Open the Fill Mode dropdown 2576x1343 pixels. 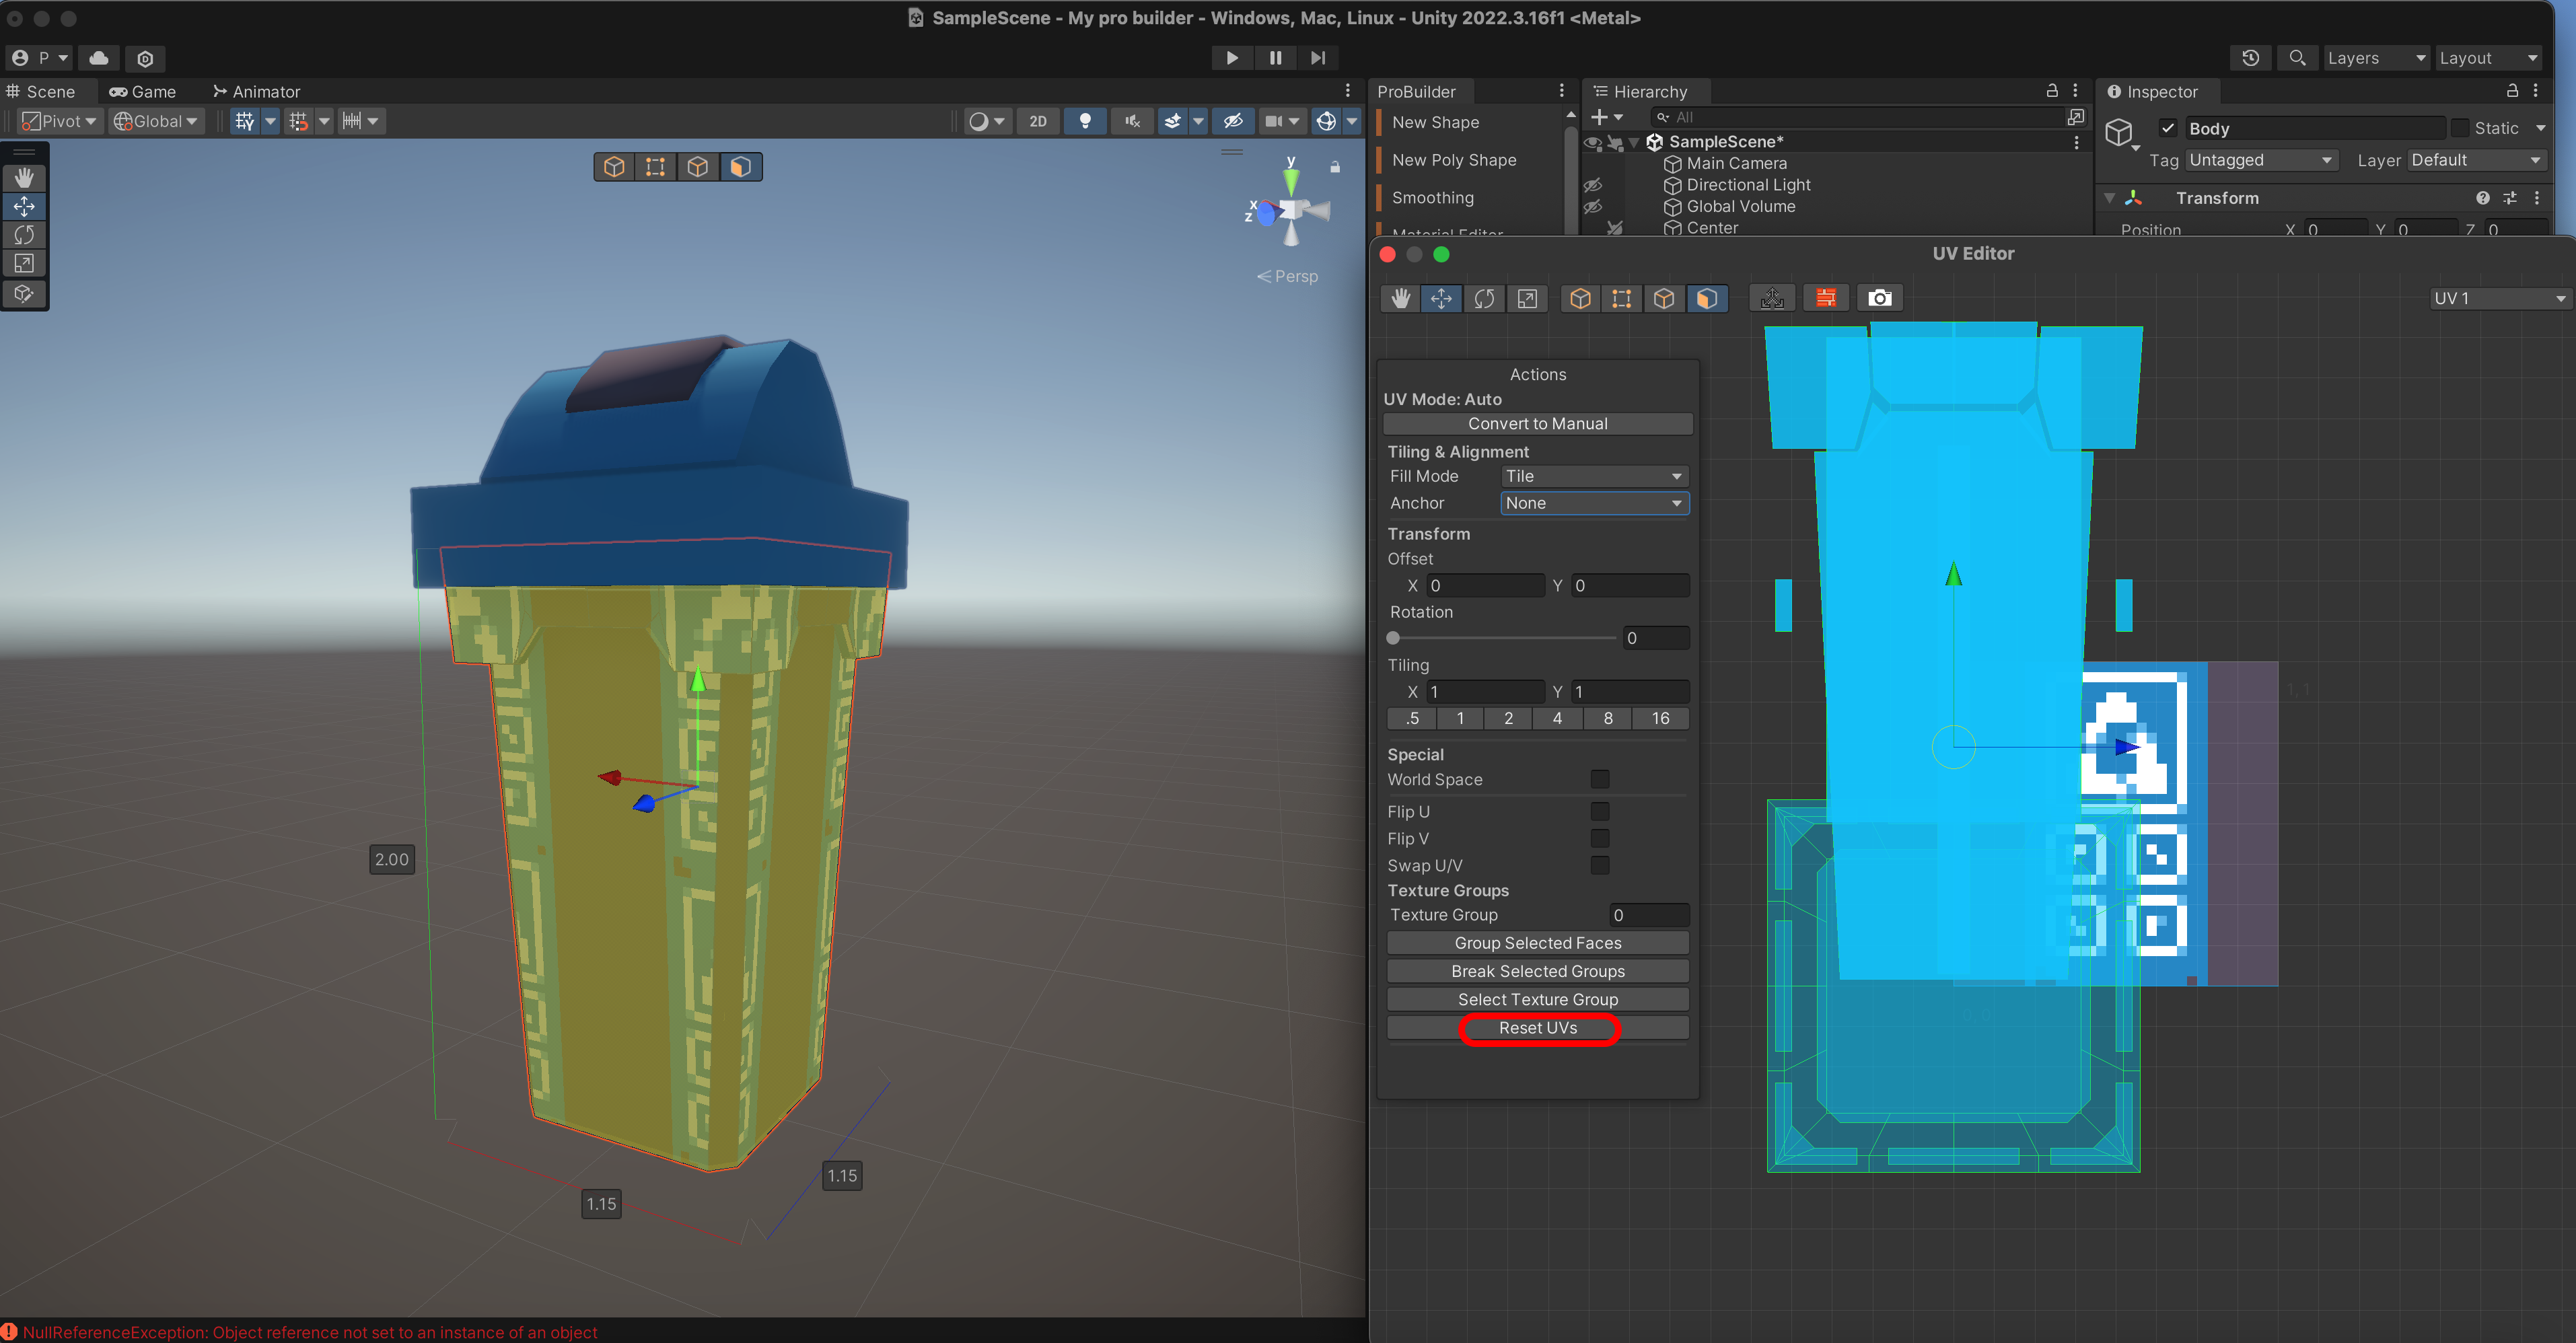click(1593, 476)
